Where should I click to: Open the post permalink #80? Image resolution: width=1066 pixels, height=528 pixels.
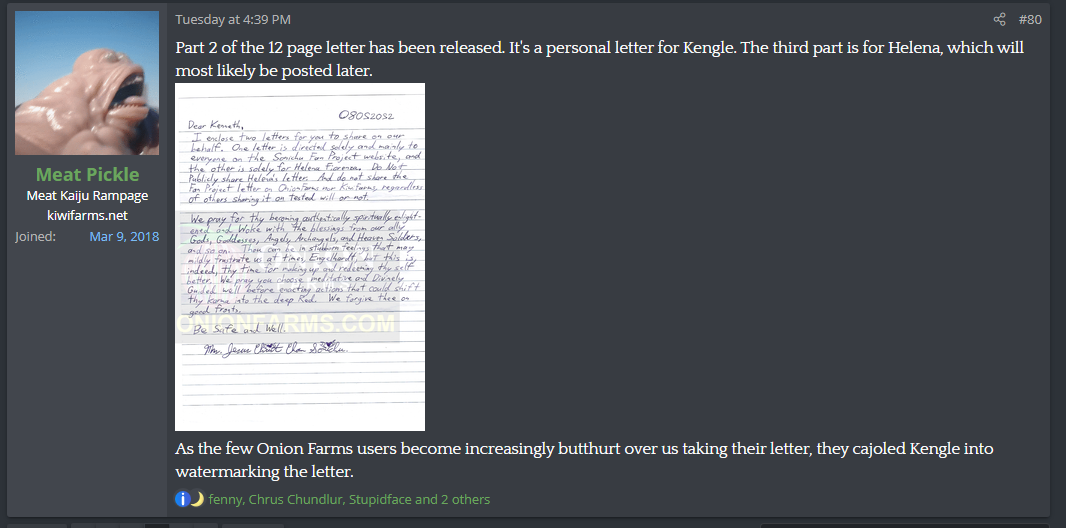click(1029, 19)
